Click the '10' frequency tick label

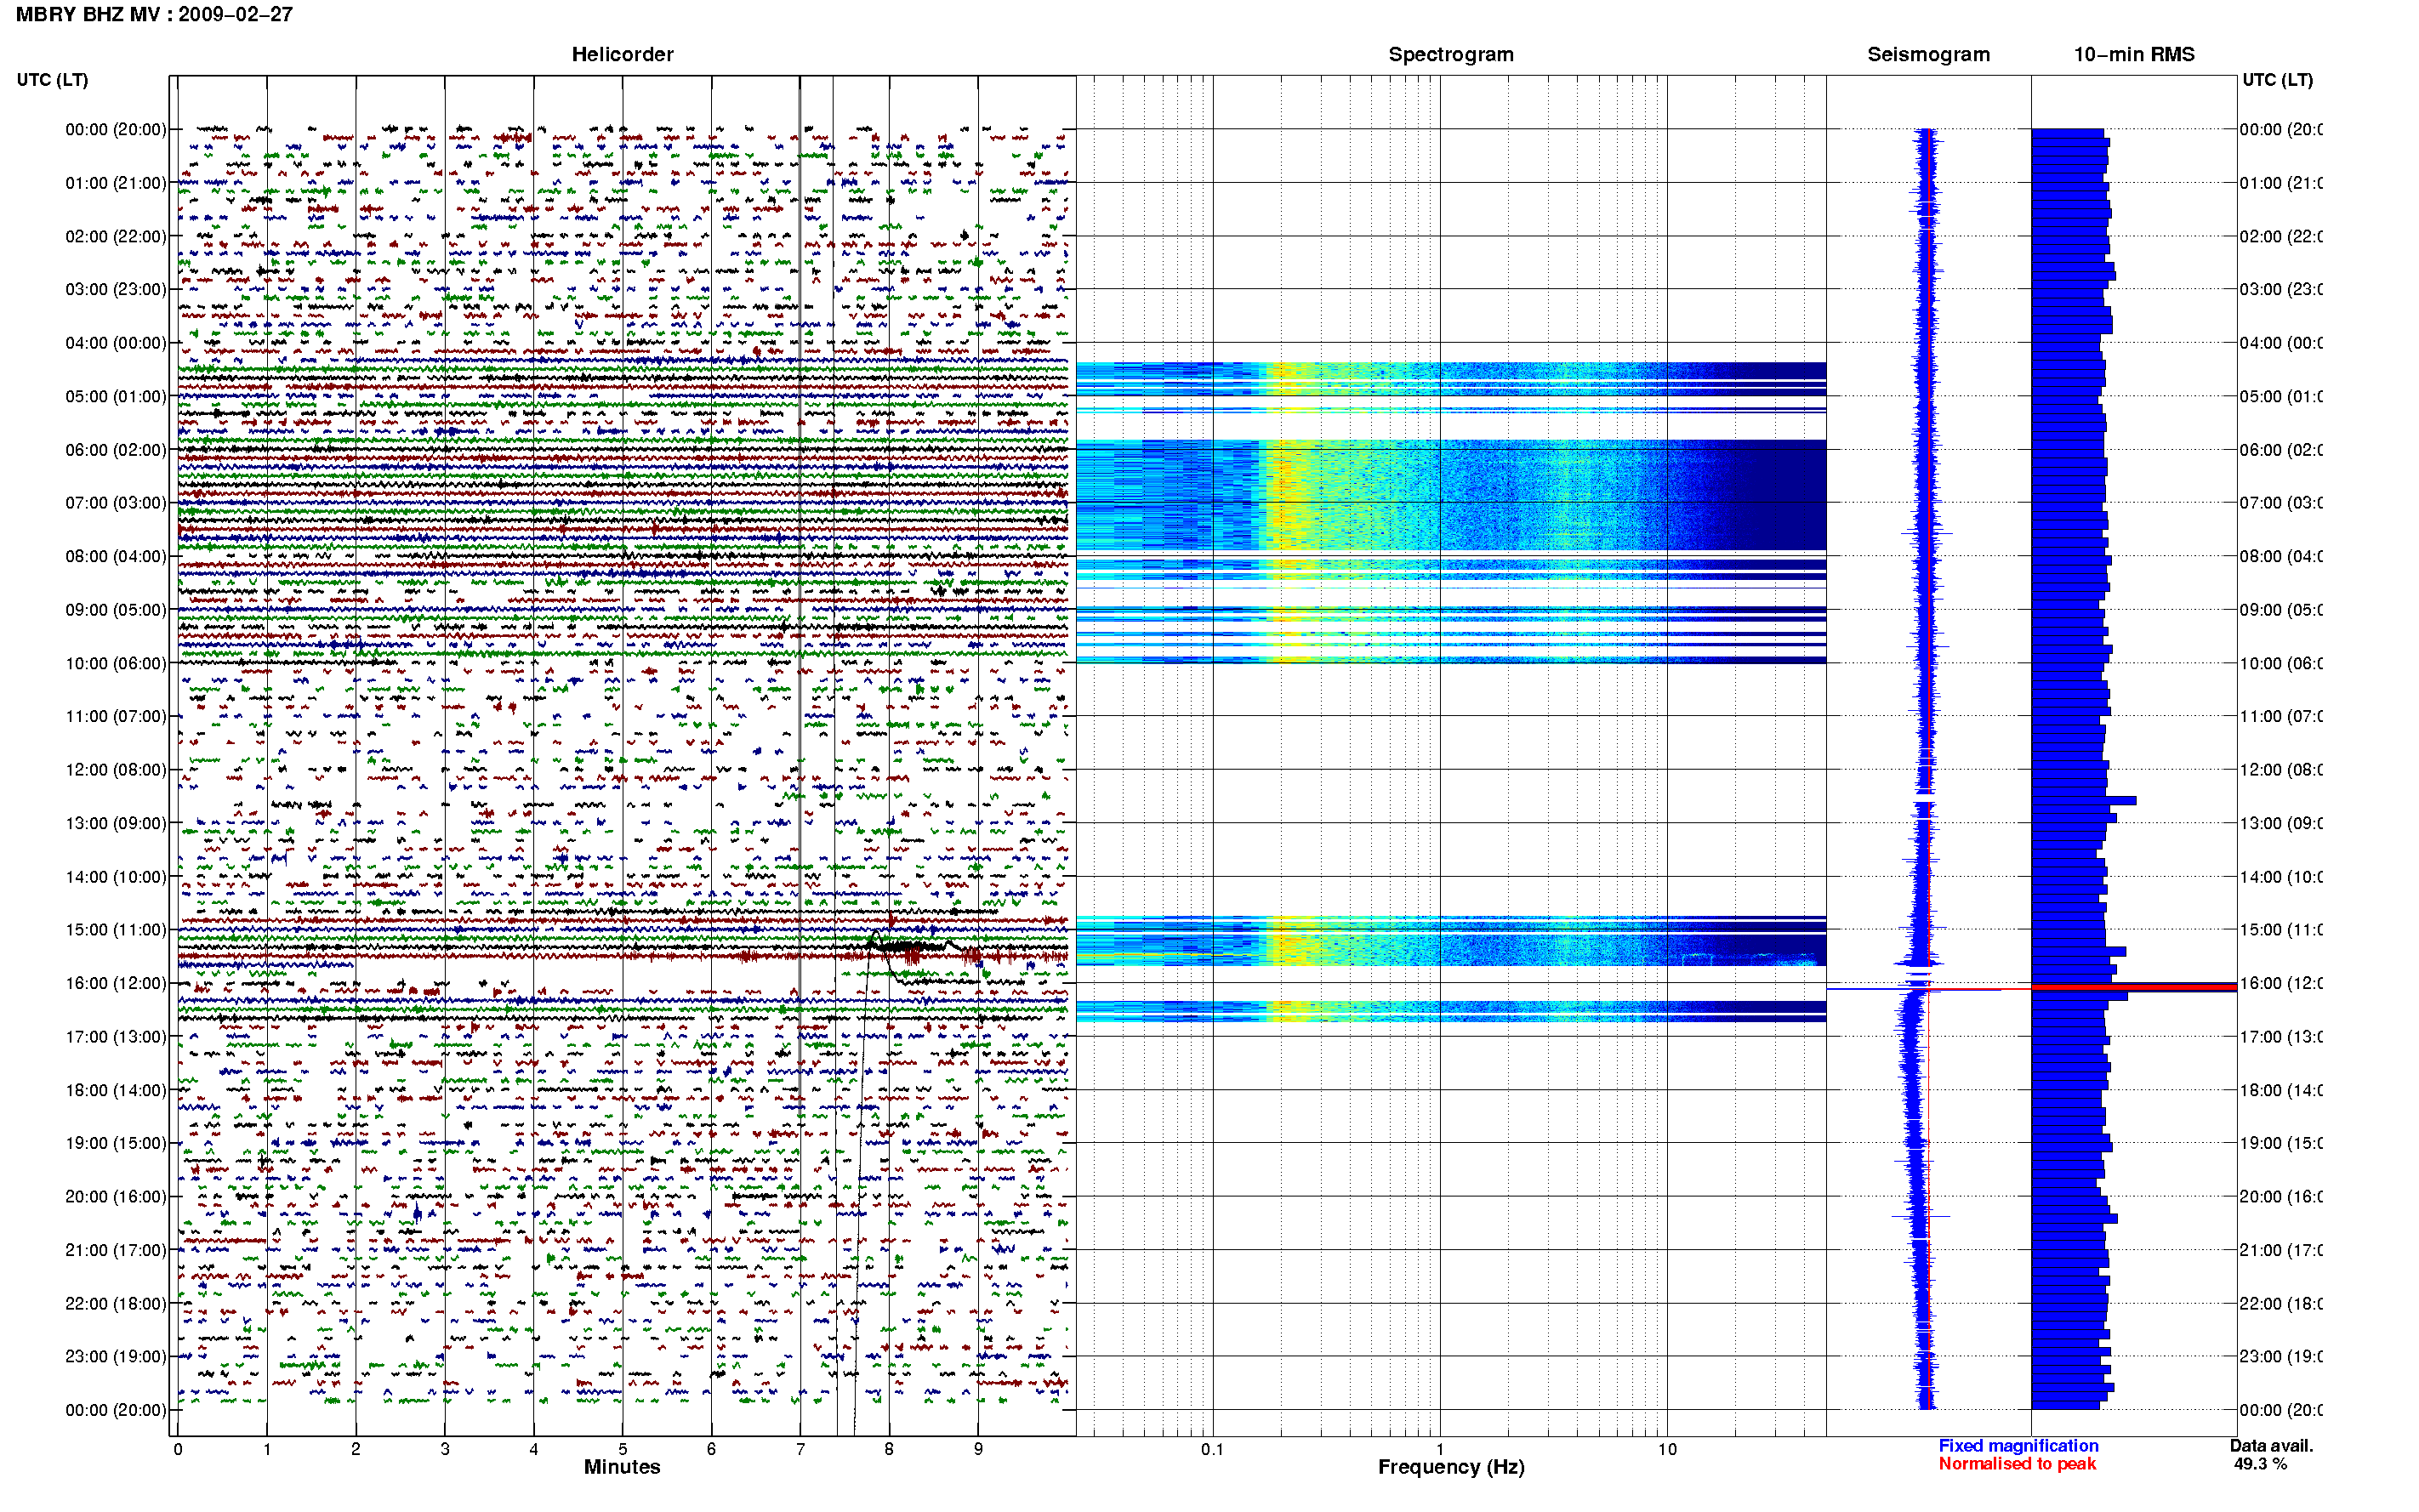[x=1667, y=1449]
